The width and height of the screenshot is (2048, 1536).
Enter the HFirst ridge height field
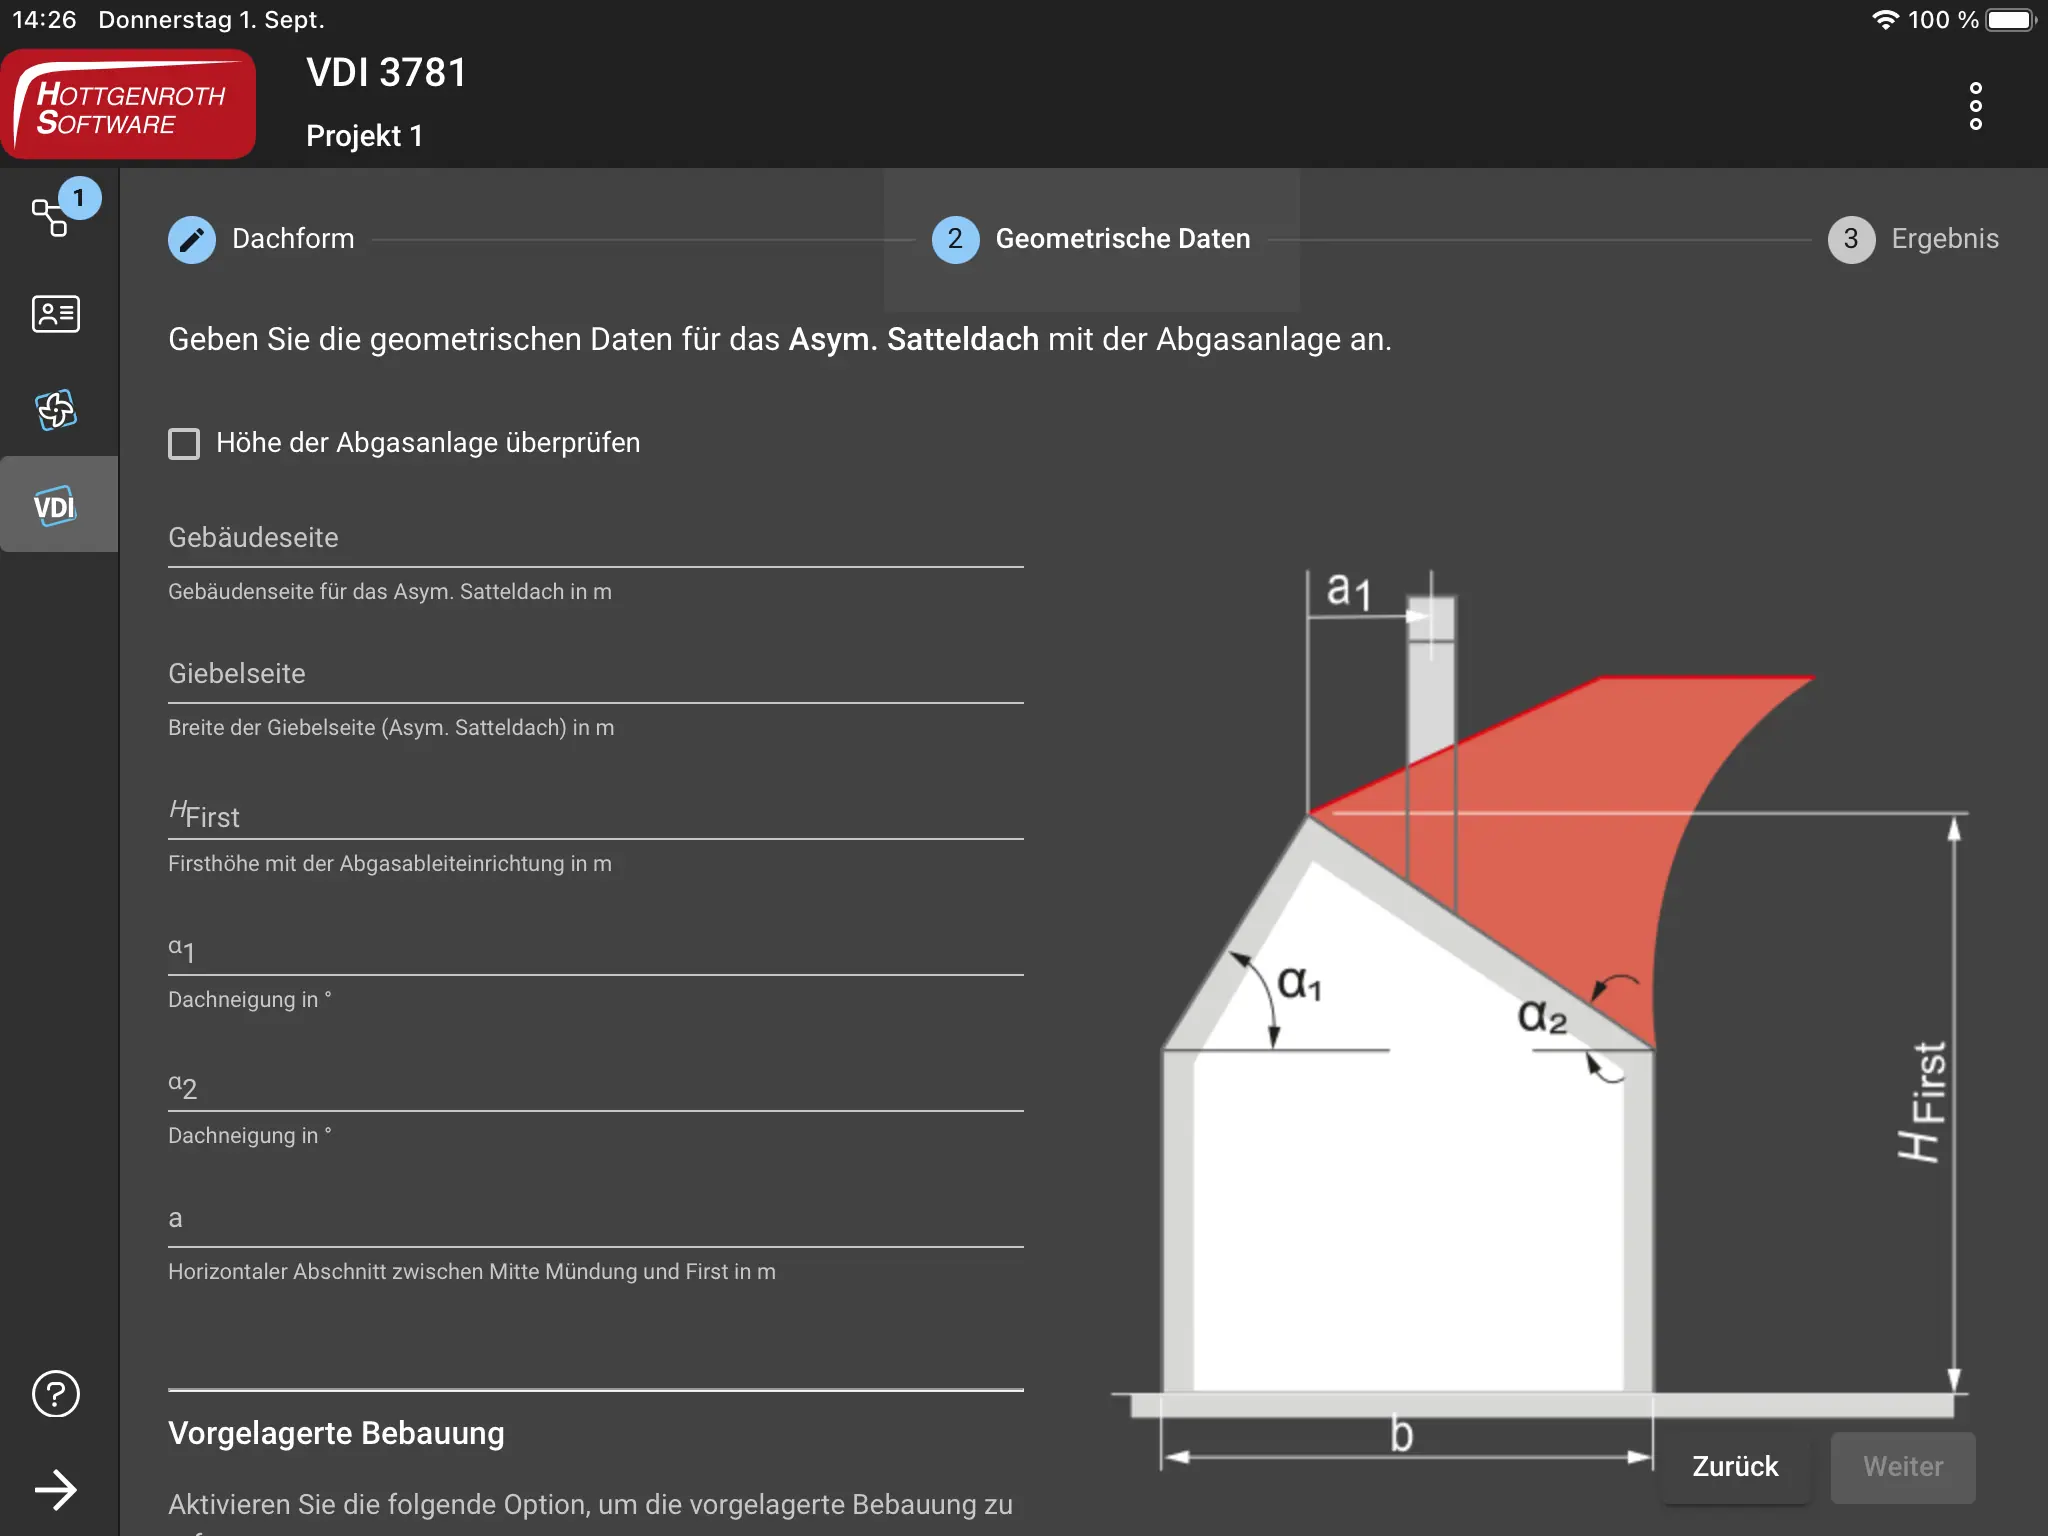(595, 814)
